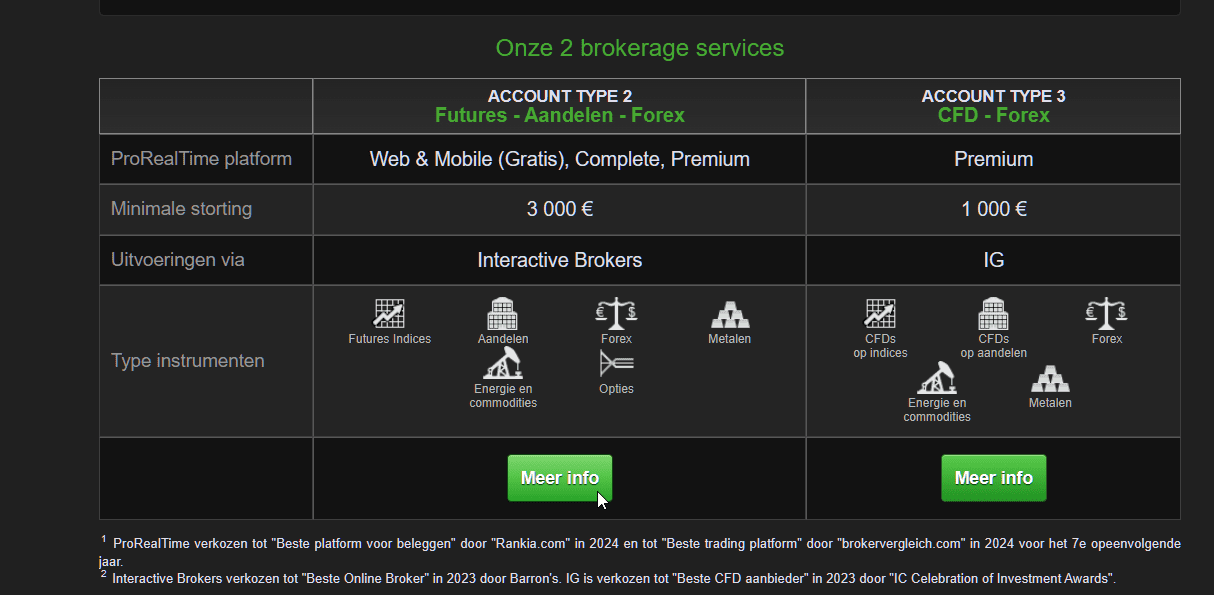Open Meer info for CFD - Forex account
1214x595 pixels.
(993, 478)
